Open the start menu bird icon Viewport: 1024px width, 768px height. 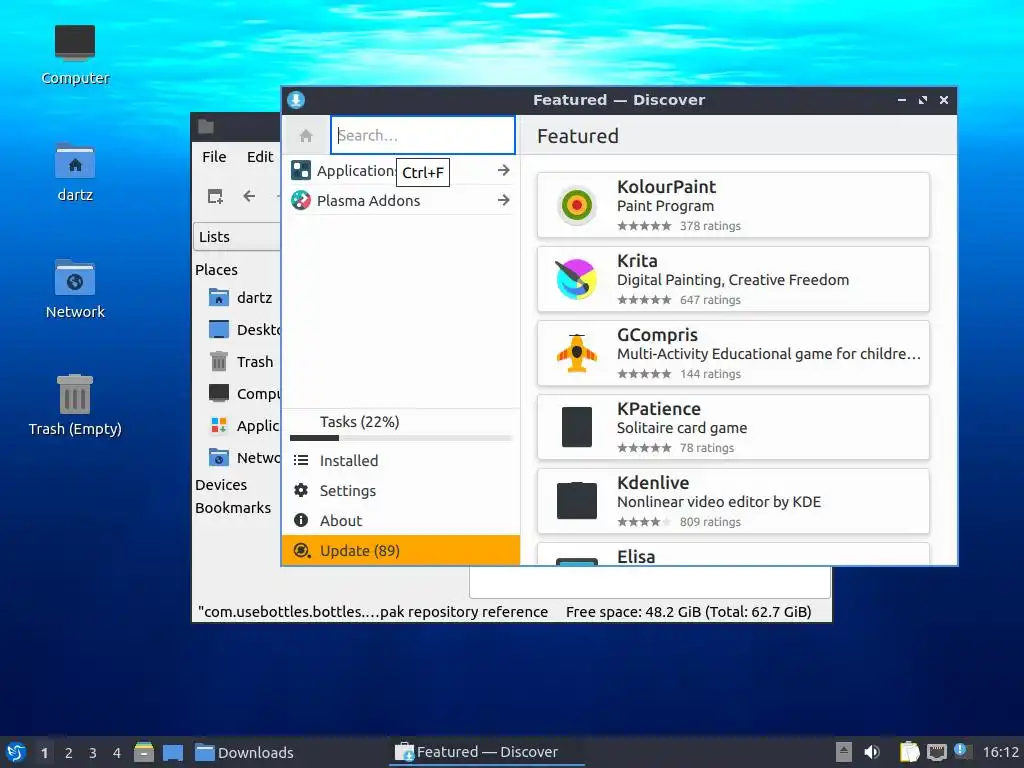click(16, 752)
